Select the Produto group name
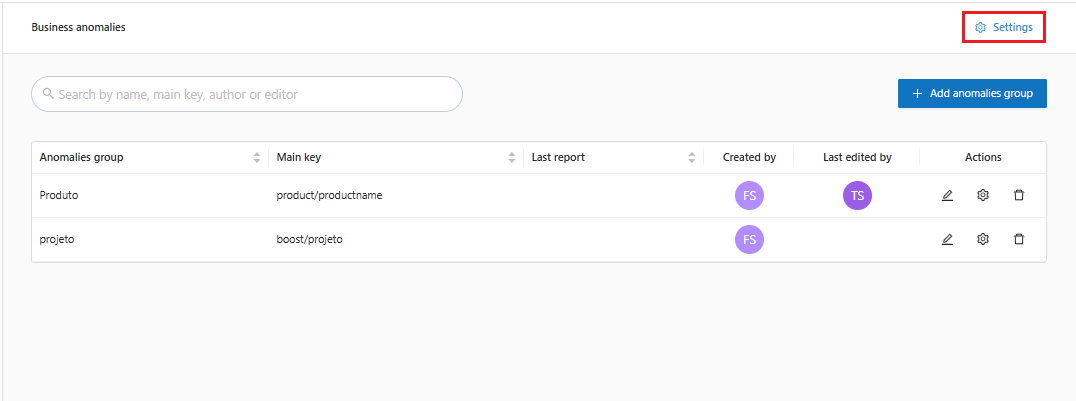The width and height of the screenshot is (1076, 401). 59,196
